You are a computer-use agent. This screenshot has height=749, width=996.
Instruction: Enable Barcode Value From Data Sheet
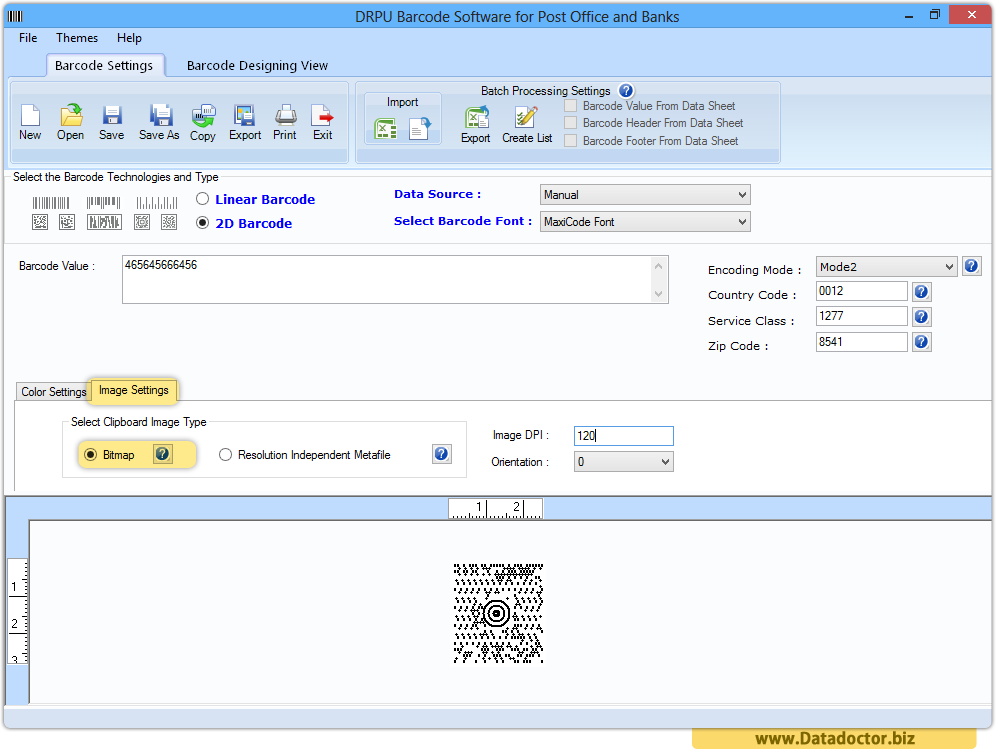pyautogui.click(x=571, y=106)
